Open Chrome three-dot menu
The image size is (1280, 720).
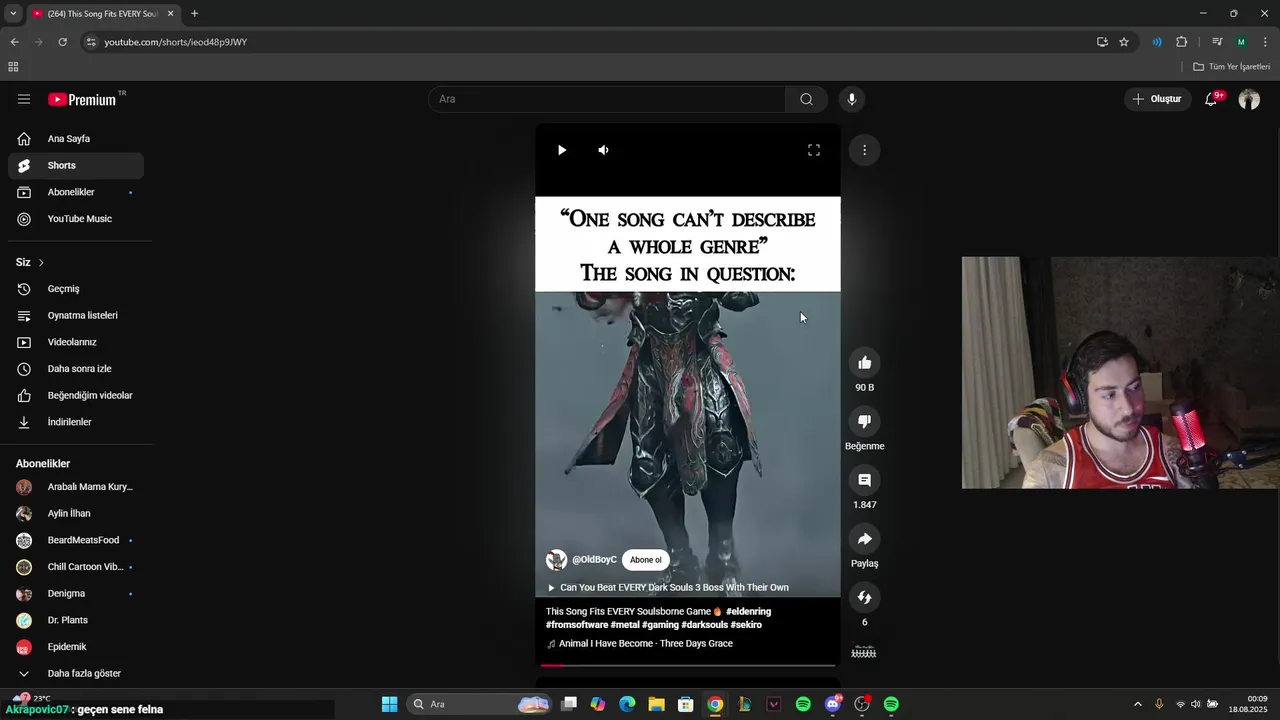[1265, 42]
